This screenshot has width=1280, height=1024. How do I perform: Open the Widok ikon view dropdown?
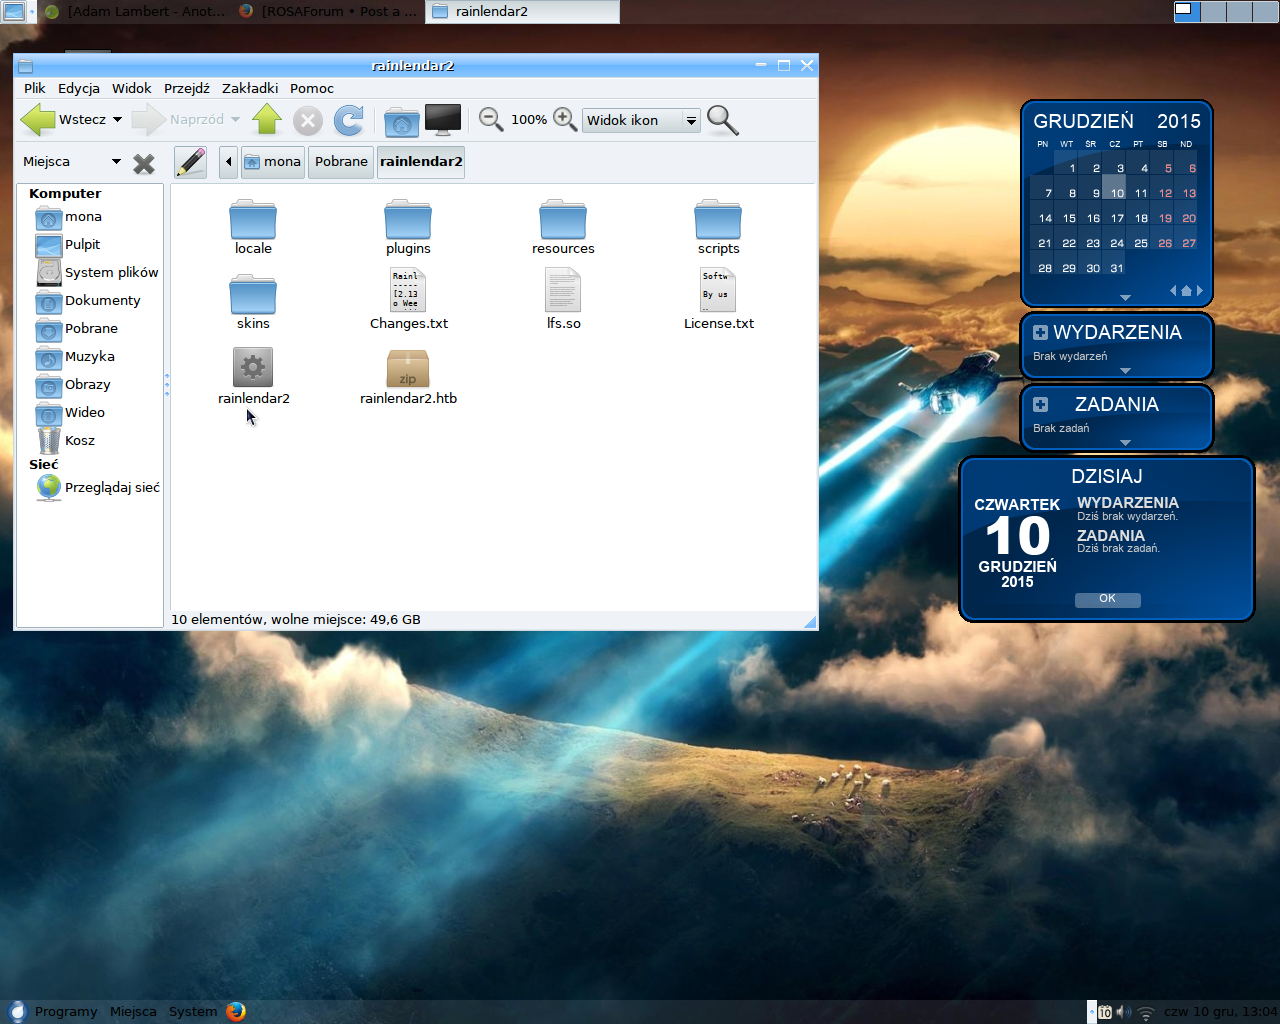(642, 121)
